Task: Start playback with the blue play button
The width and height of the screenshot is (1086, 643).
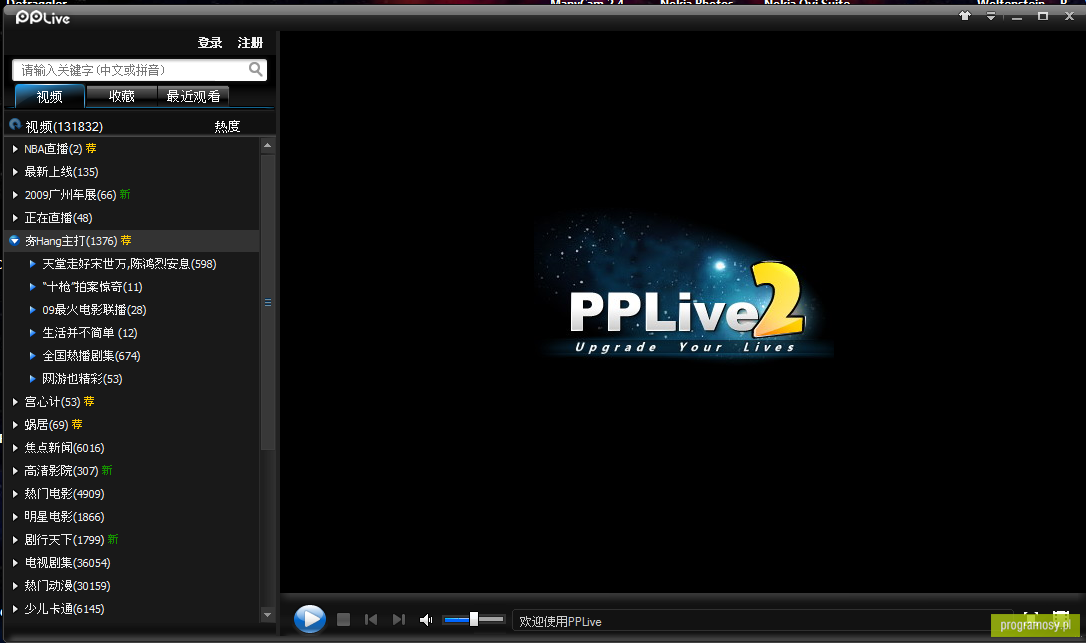Action: [310, 619]
